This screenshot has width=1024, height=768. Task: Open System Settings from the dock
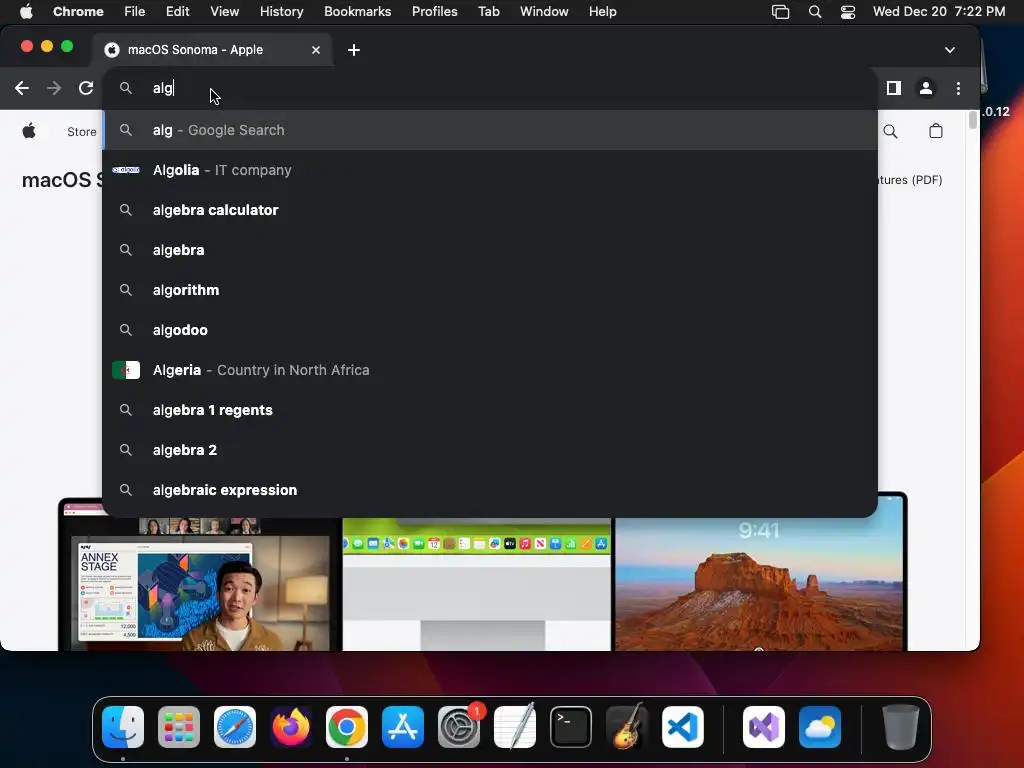[459, 727]
